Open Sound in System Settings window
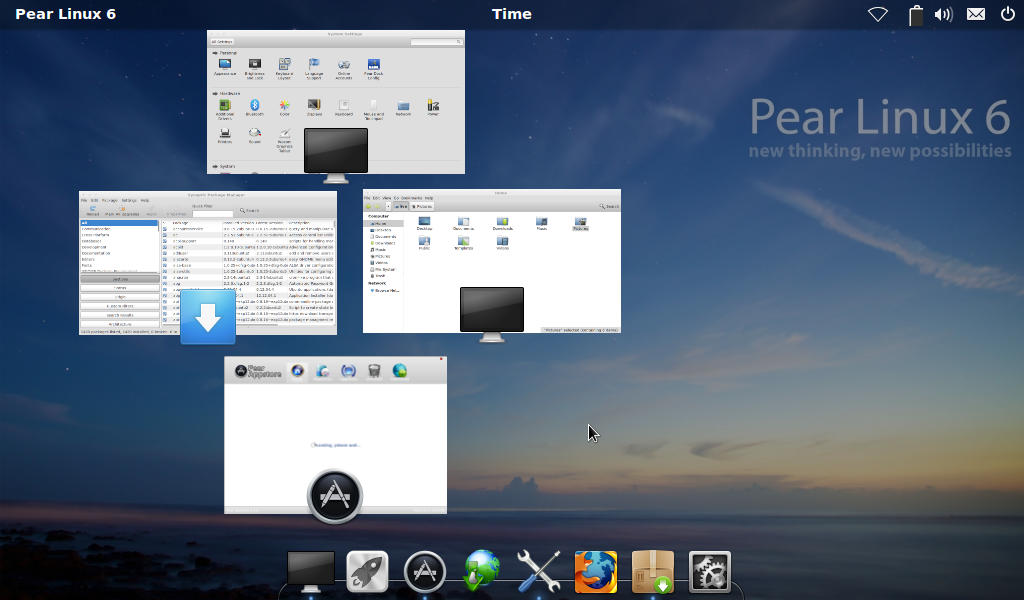Screen dimensions: 1024x600 tap(255, 136)
